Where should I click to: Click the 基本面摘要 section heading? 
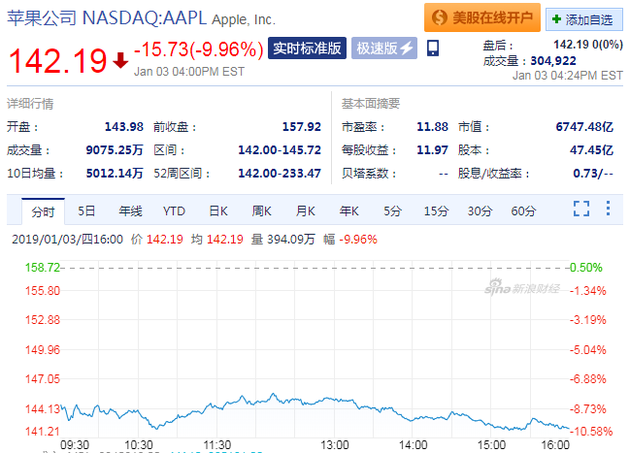coord(370,104)
